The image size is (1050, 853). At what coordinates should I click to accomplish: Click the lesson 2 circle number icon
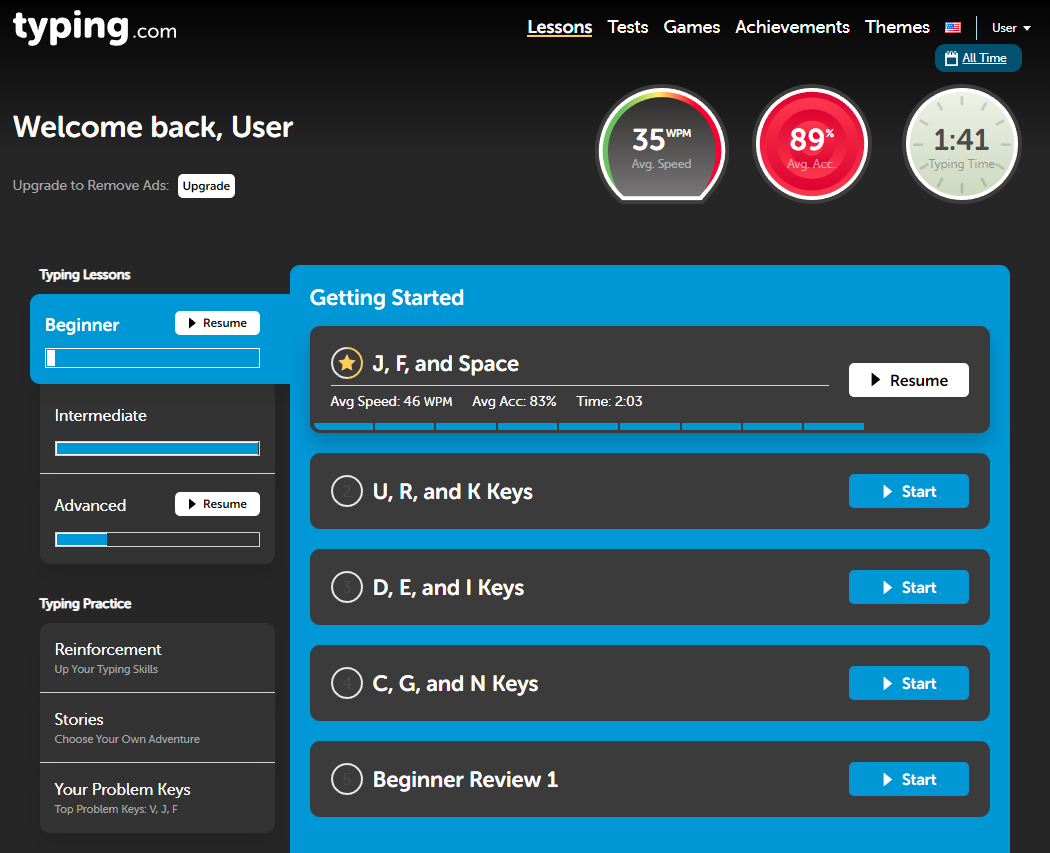[x=346, y=492]
